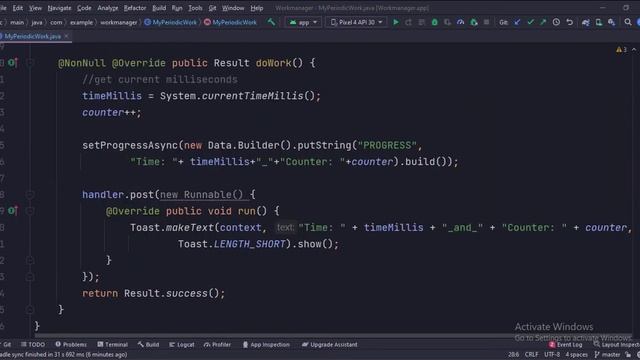Click Apply Code Changes icon
640x360 pixels.
point(421,22)
